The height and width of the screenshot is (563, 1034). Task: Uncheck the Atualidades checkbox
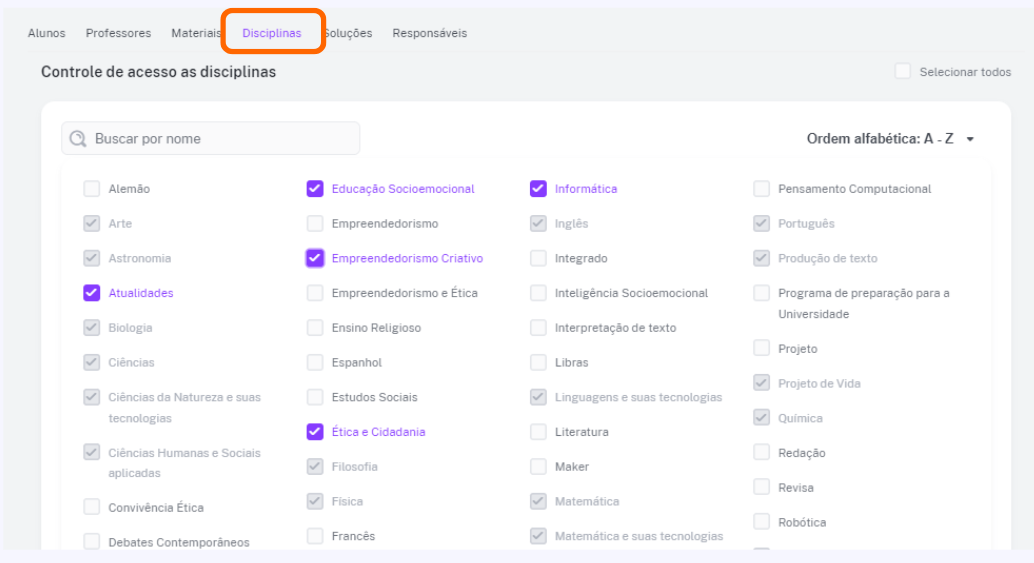point(92,293)
